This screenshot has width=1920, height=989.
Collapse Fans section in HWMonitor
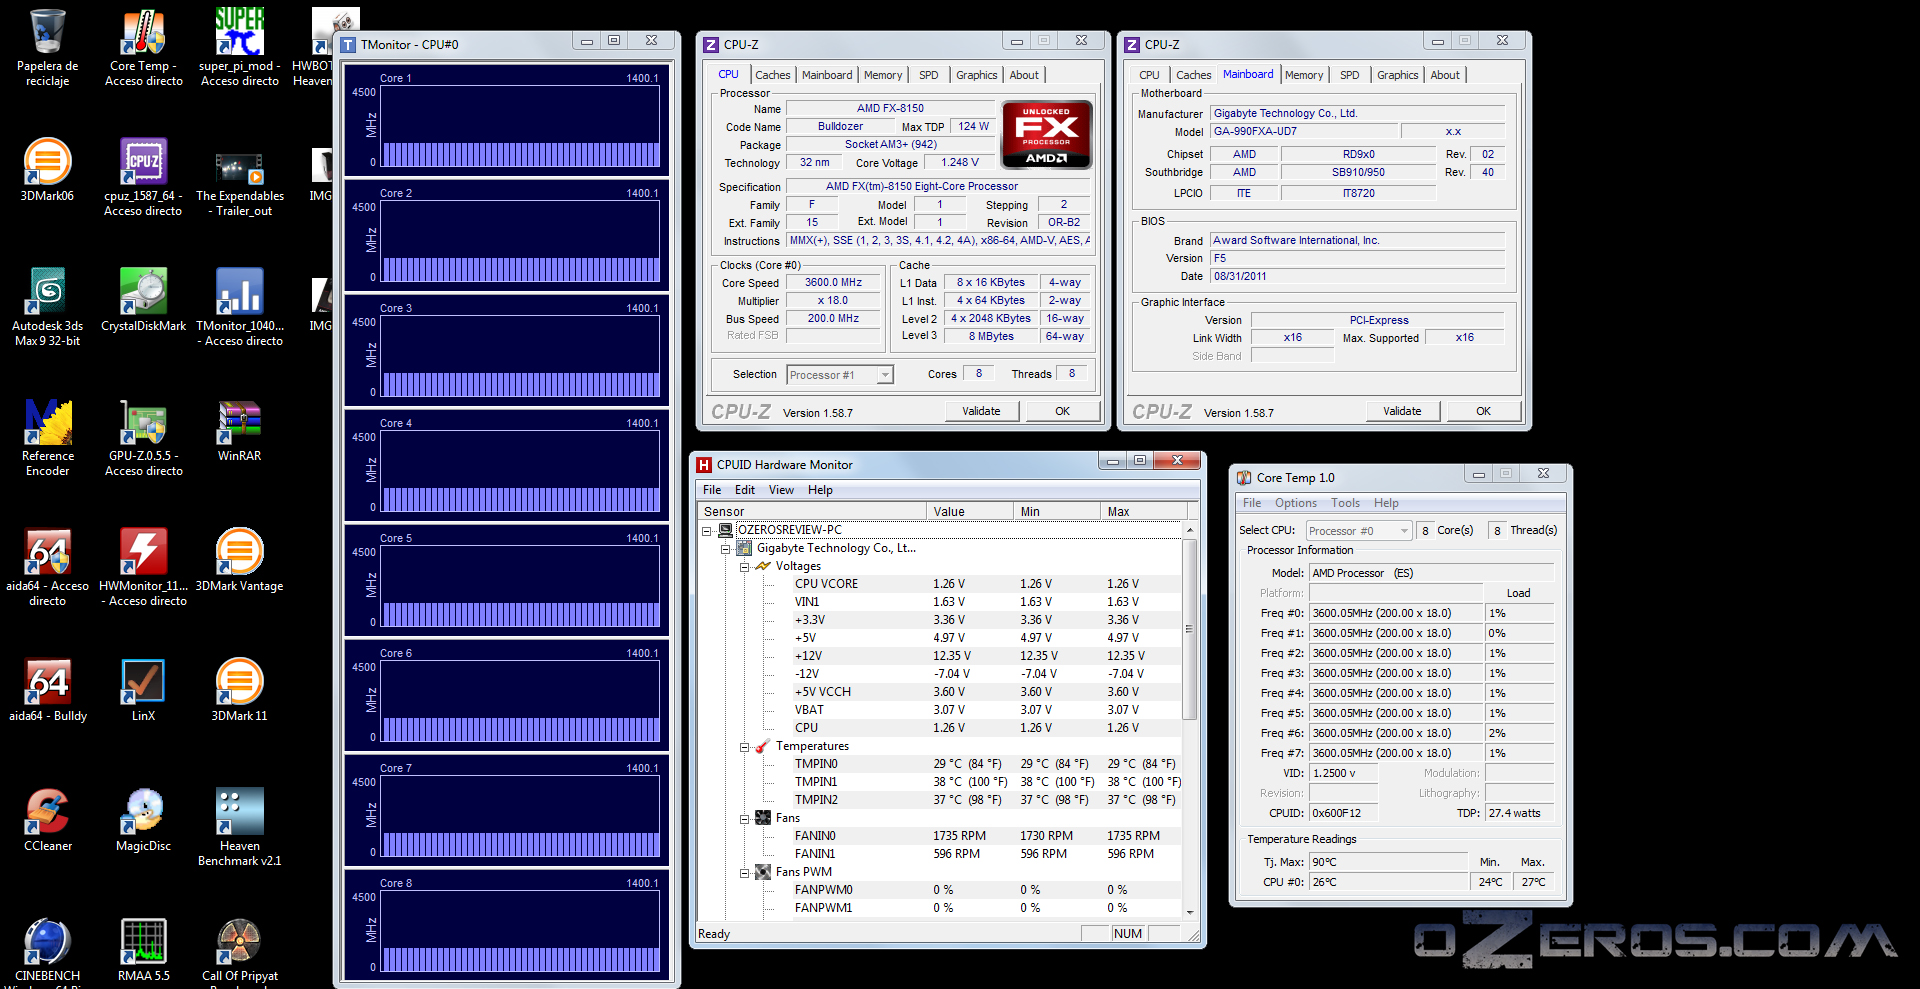[x=744, y=818]
